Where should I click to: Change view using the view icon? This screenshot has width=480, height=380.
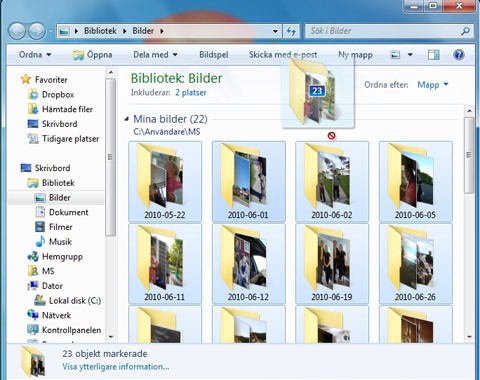pos(395,55)
